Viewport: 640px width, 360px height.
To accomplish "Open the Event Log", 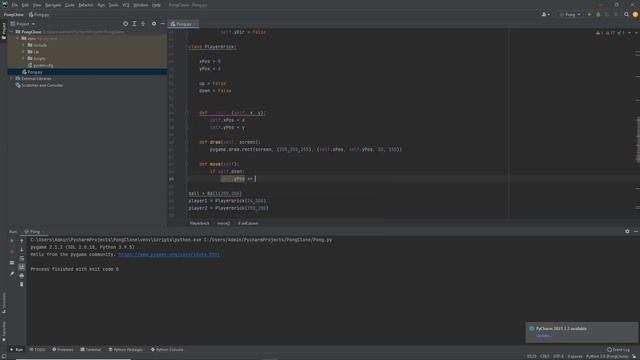I will click(618, 350).
